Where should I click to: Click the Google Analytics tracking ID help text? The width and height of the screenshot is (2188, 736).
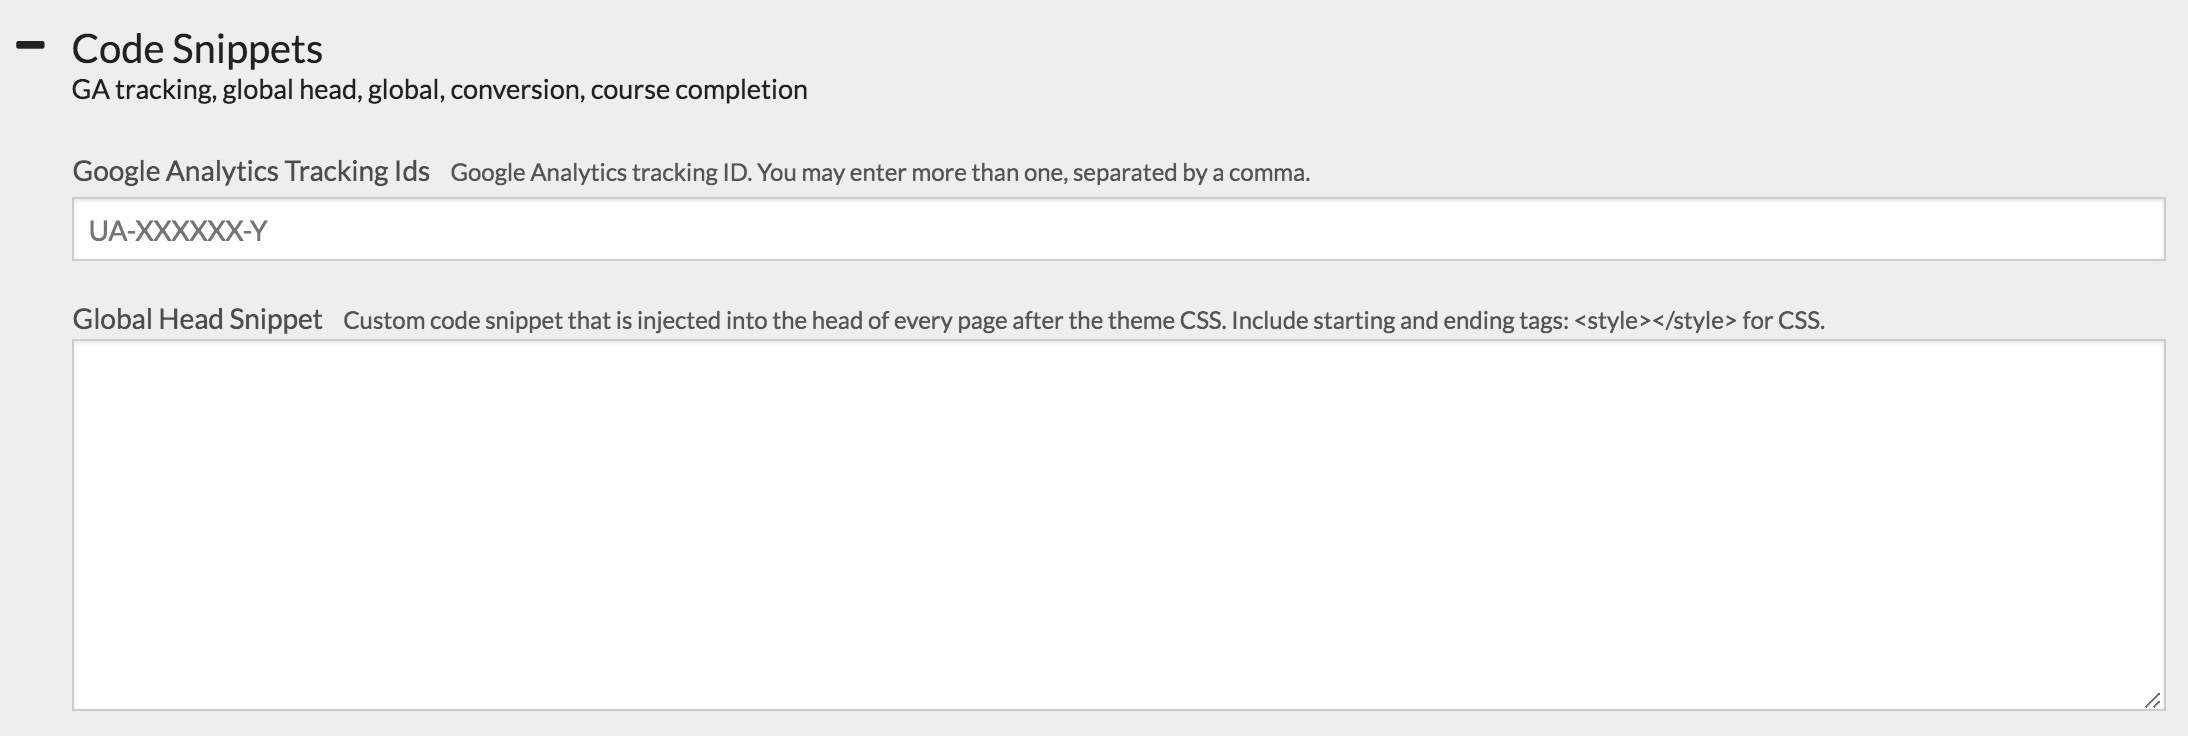tap(879, 172)
